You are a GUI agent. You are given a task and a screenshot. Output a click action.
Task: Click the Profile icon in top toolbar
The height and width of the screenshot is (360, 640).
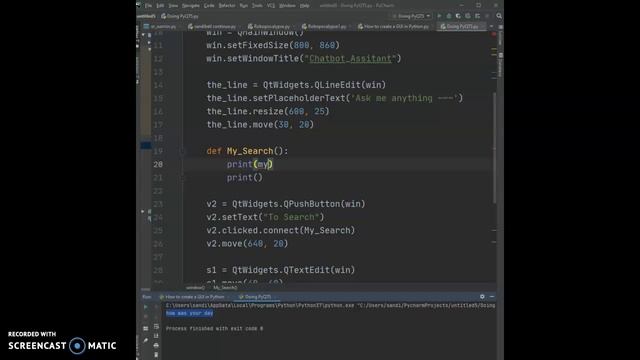point(468,16)
